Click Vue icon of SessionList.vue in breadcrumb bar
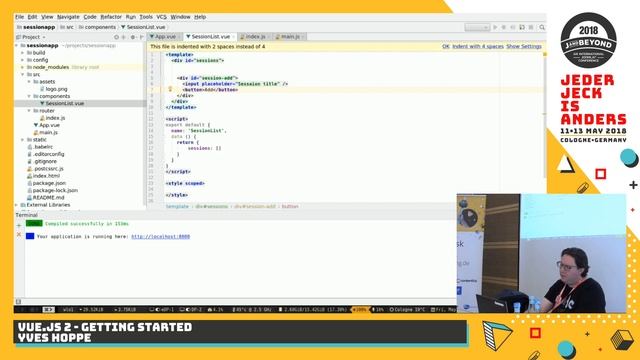Image resolution: width=640 pixels, height=360 pixels. pos(123,27)
